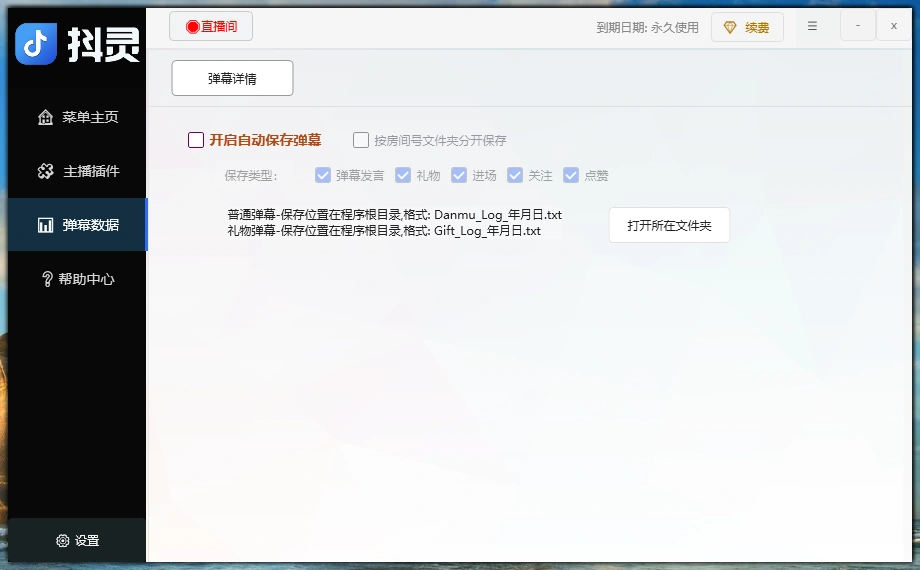Click the diamond icon on 续费 button
This screenshot has width=920, height=570.
730,27
